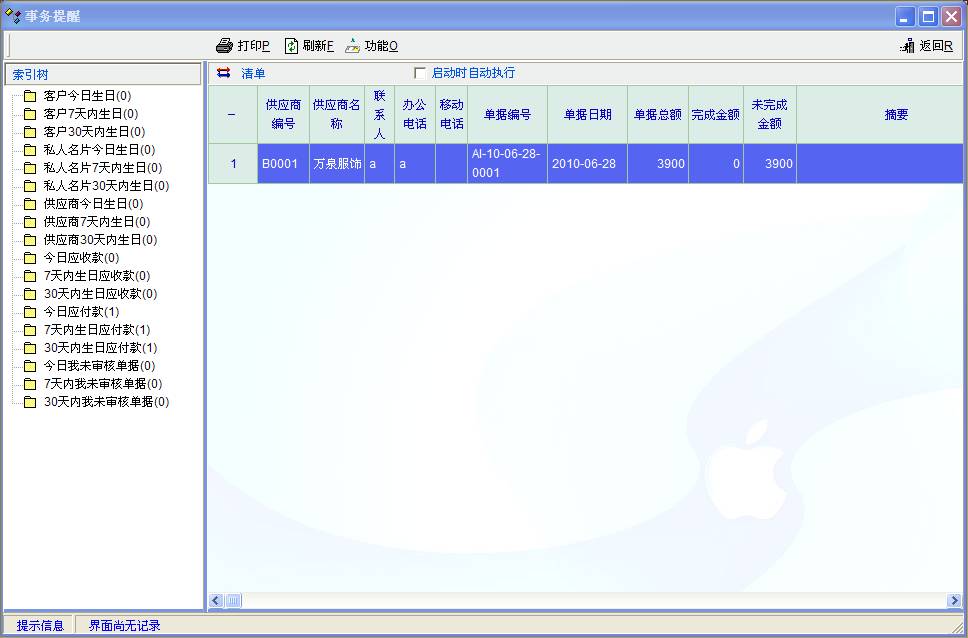Click the horizontal scrollbar left arrow
This screenshot has width=968, height=638.
pyautogui.click(x=215, y=600)
